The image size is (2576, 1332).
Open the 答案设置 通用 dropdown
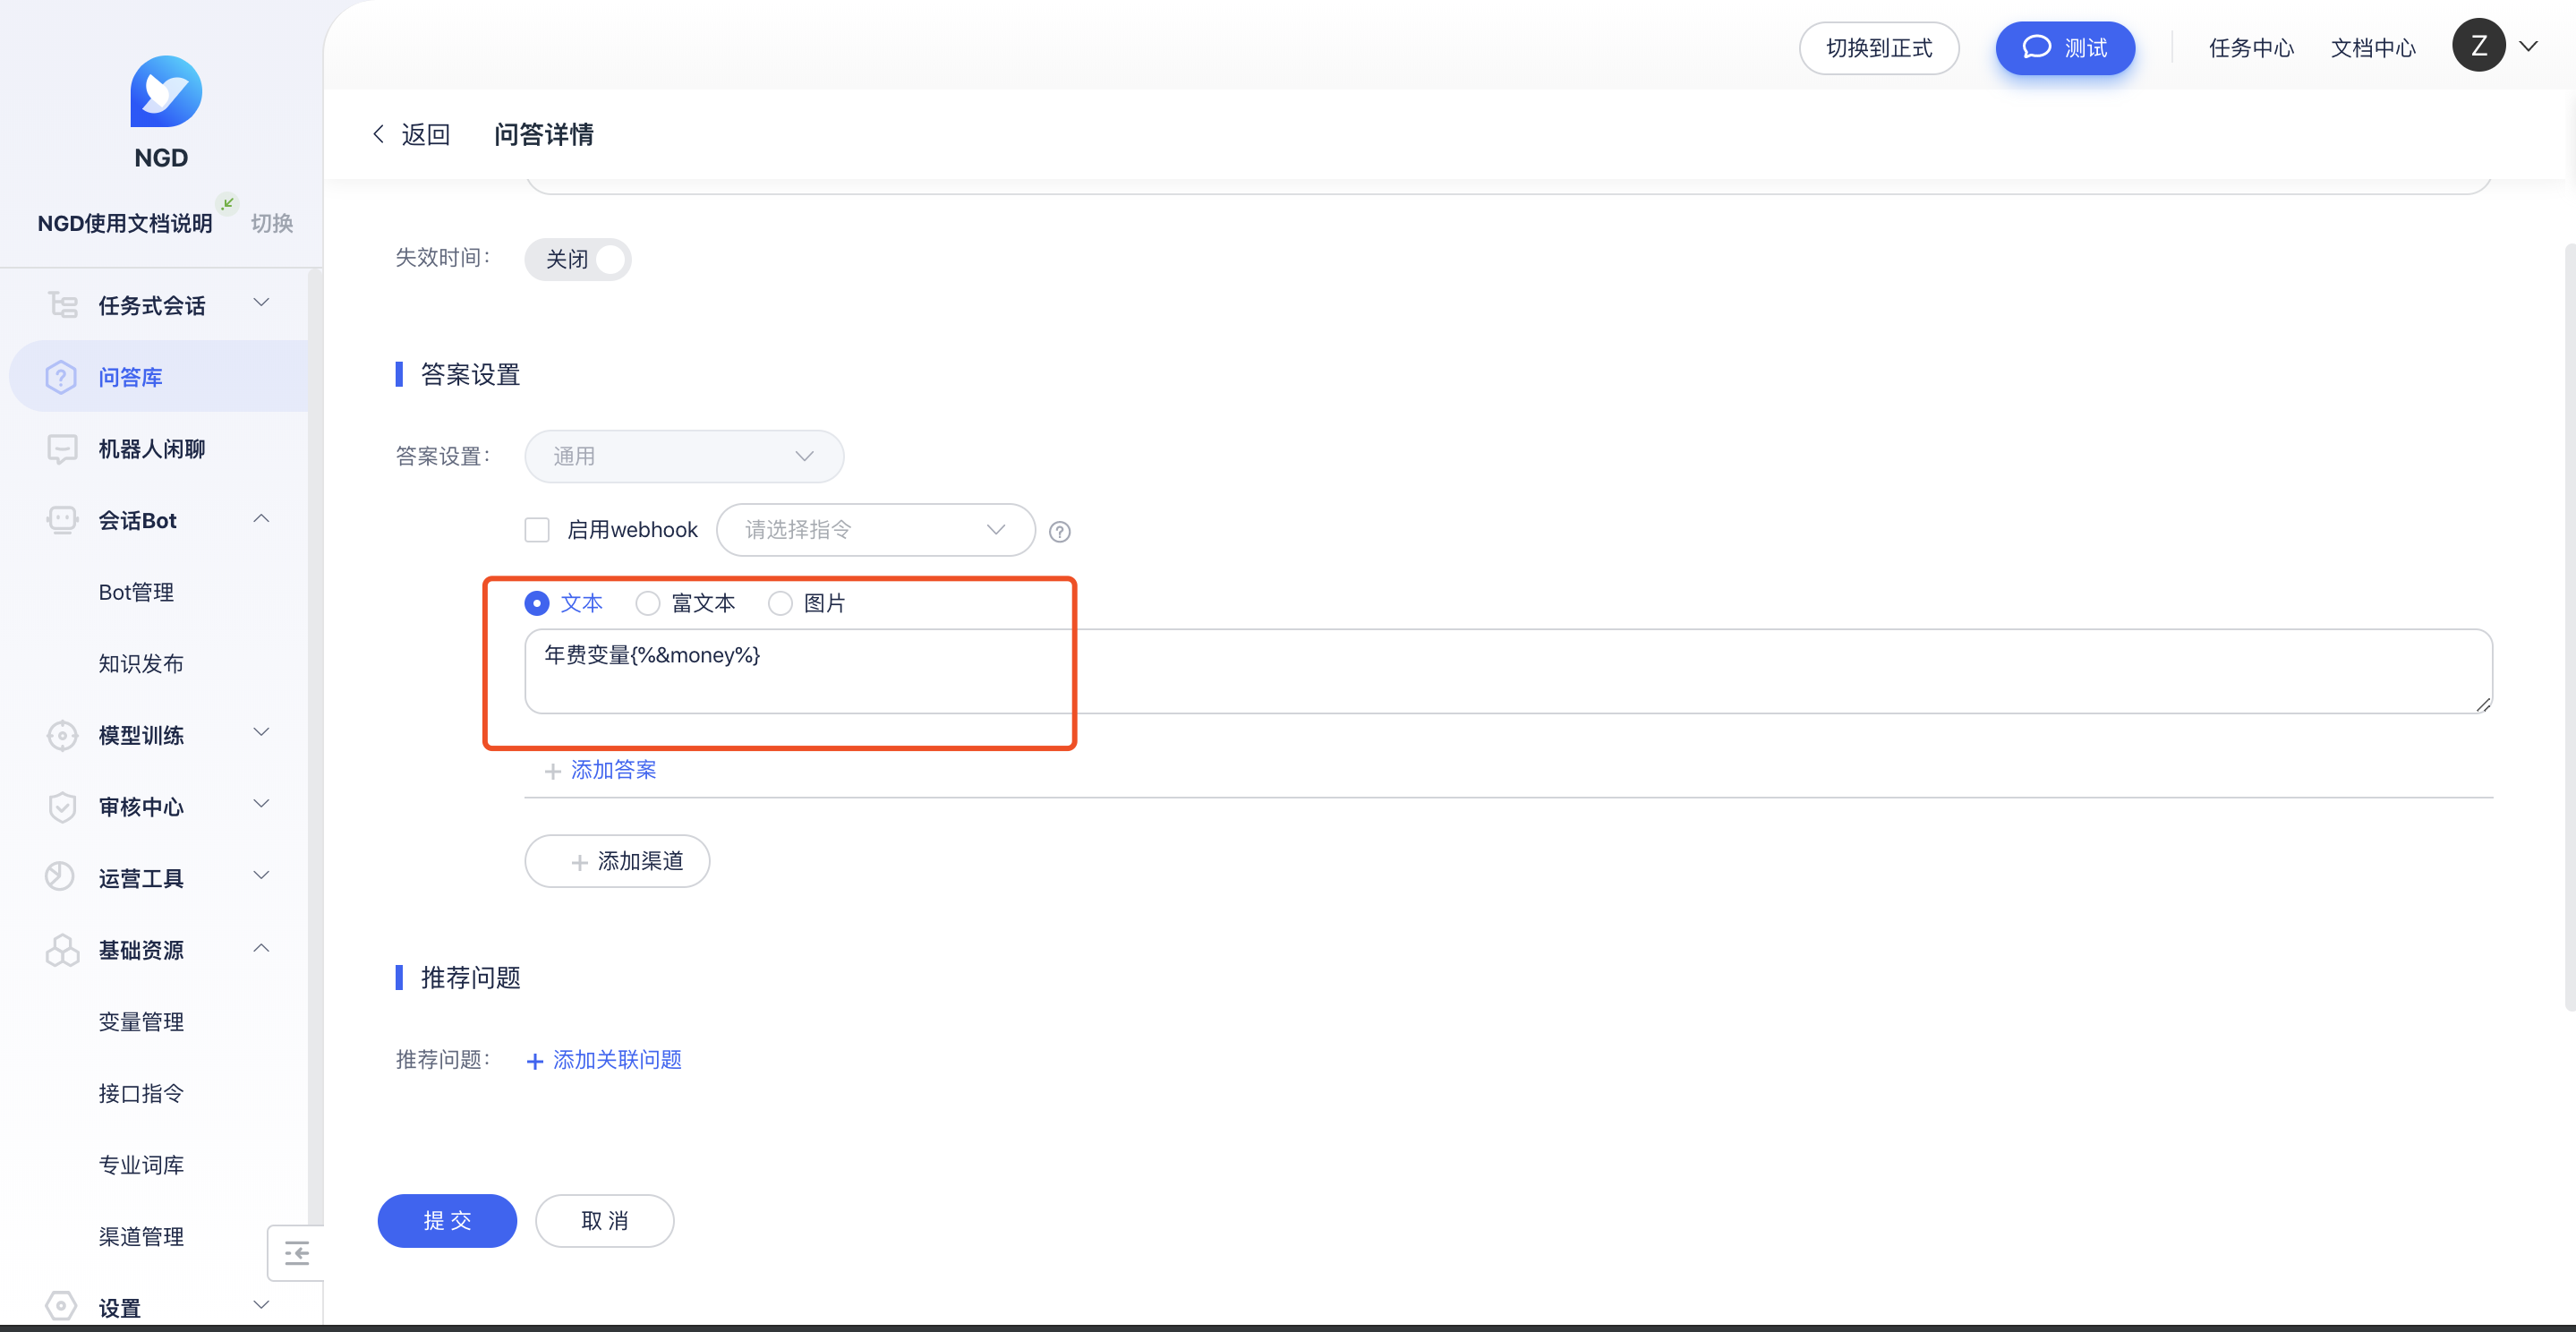click(x=684, y=457)
